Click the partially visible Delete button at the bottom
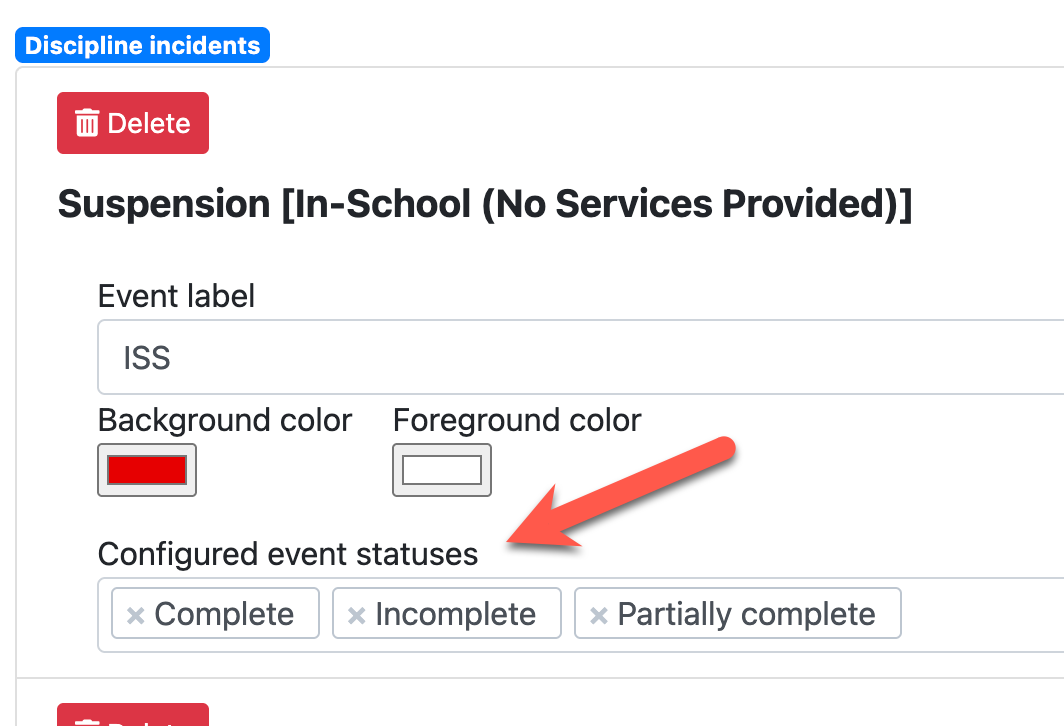 (x=132, y=716)
